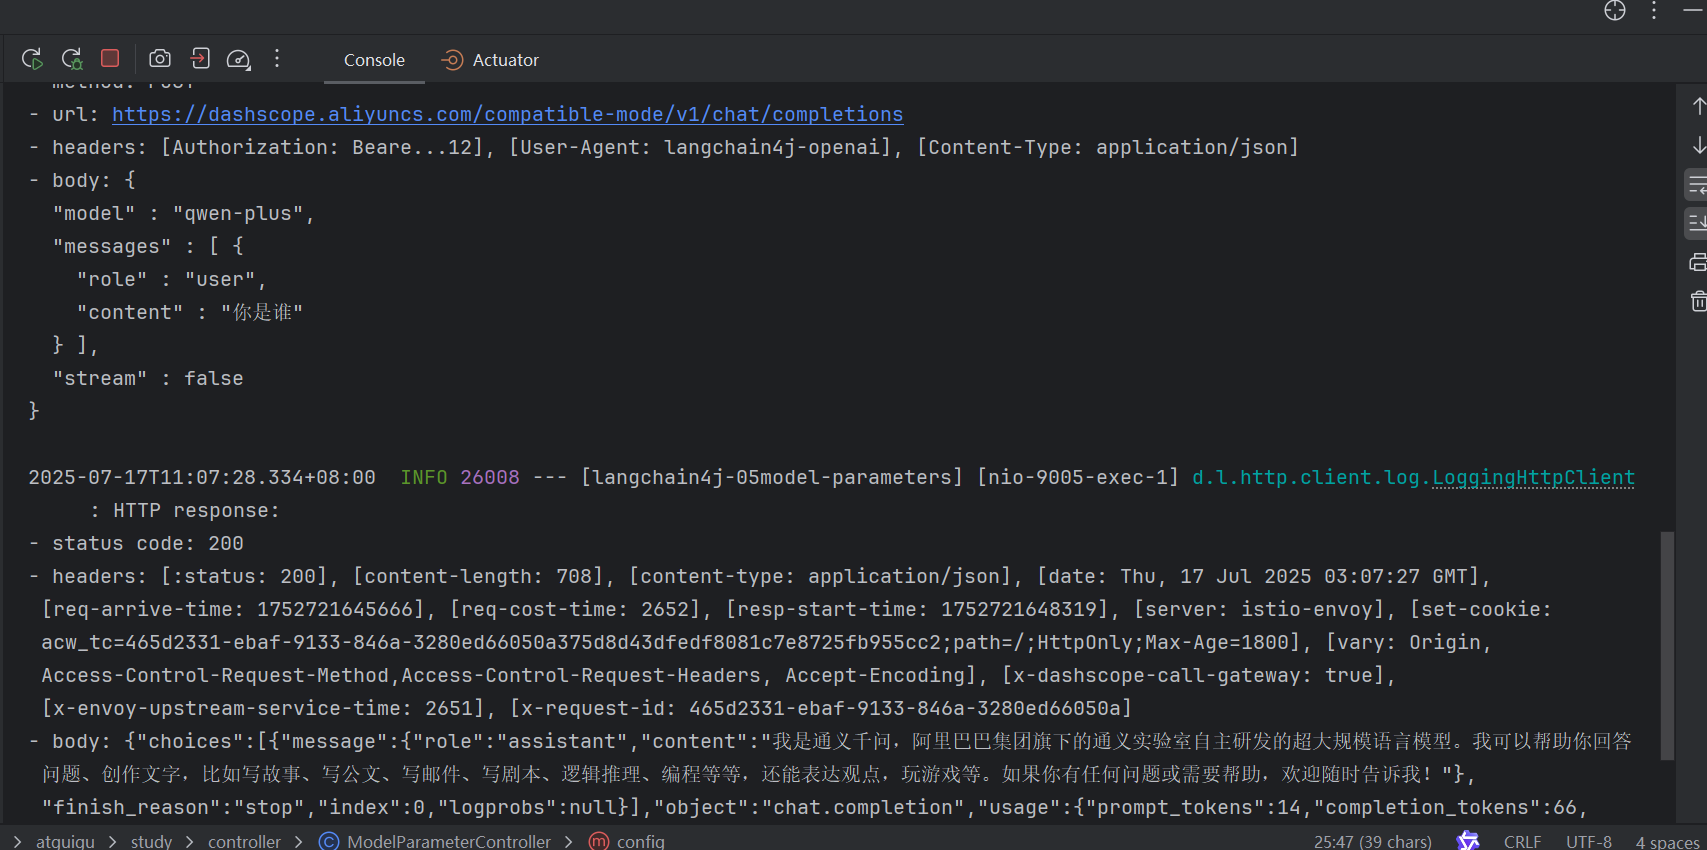Hide the tool window with the minimize dash
1707x850 pixels.
(1692, 11)
